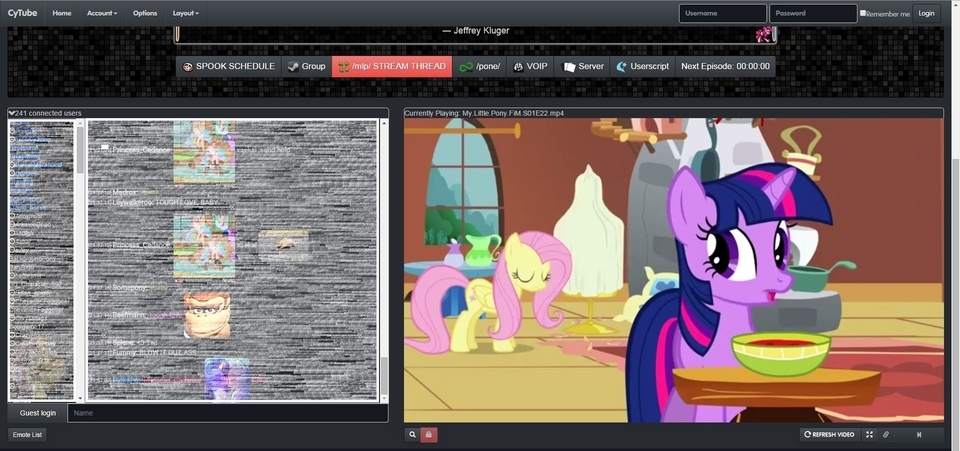Toggle the red playlist lock button
The height and width of the screenshot is (451, 960).
429,434
